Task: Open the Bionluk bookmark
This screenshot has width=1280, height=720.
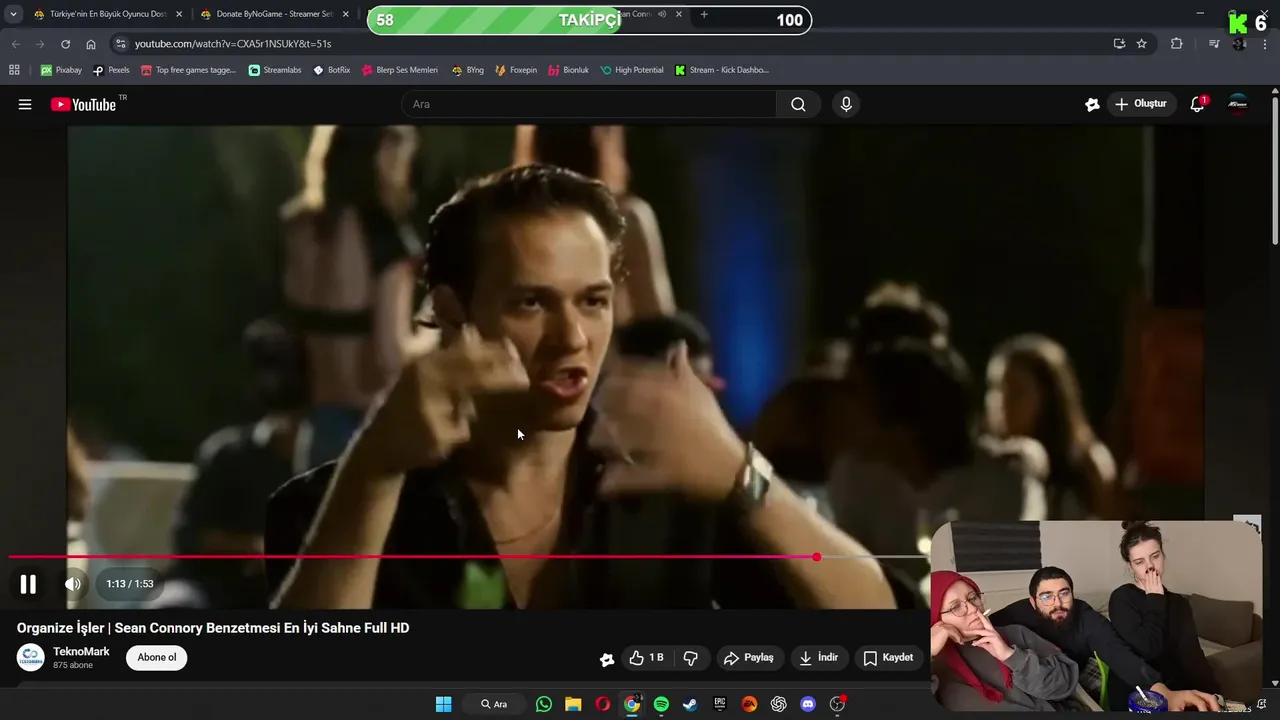Action: 568,70
